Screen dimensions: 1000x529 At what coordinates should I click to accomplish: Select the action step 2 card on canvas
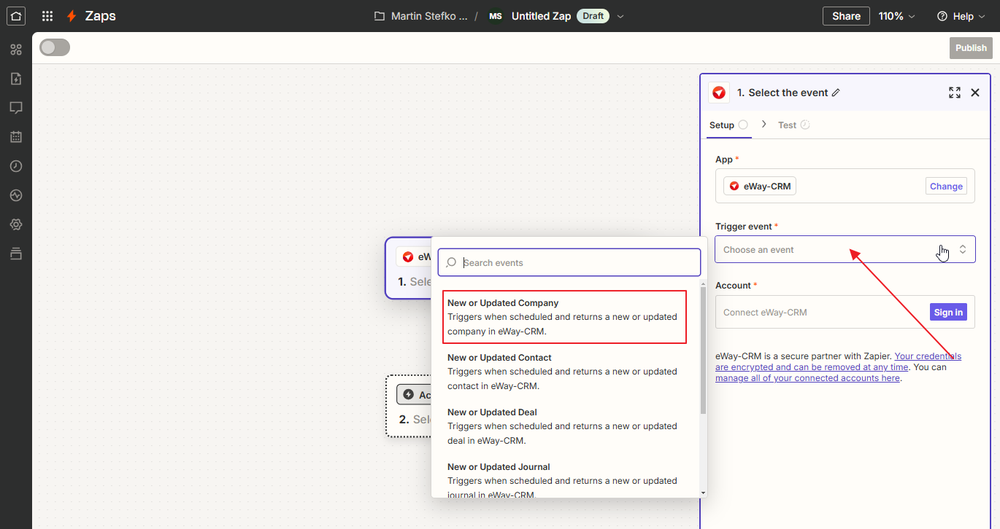coord(409,406)
